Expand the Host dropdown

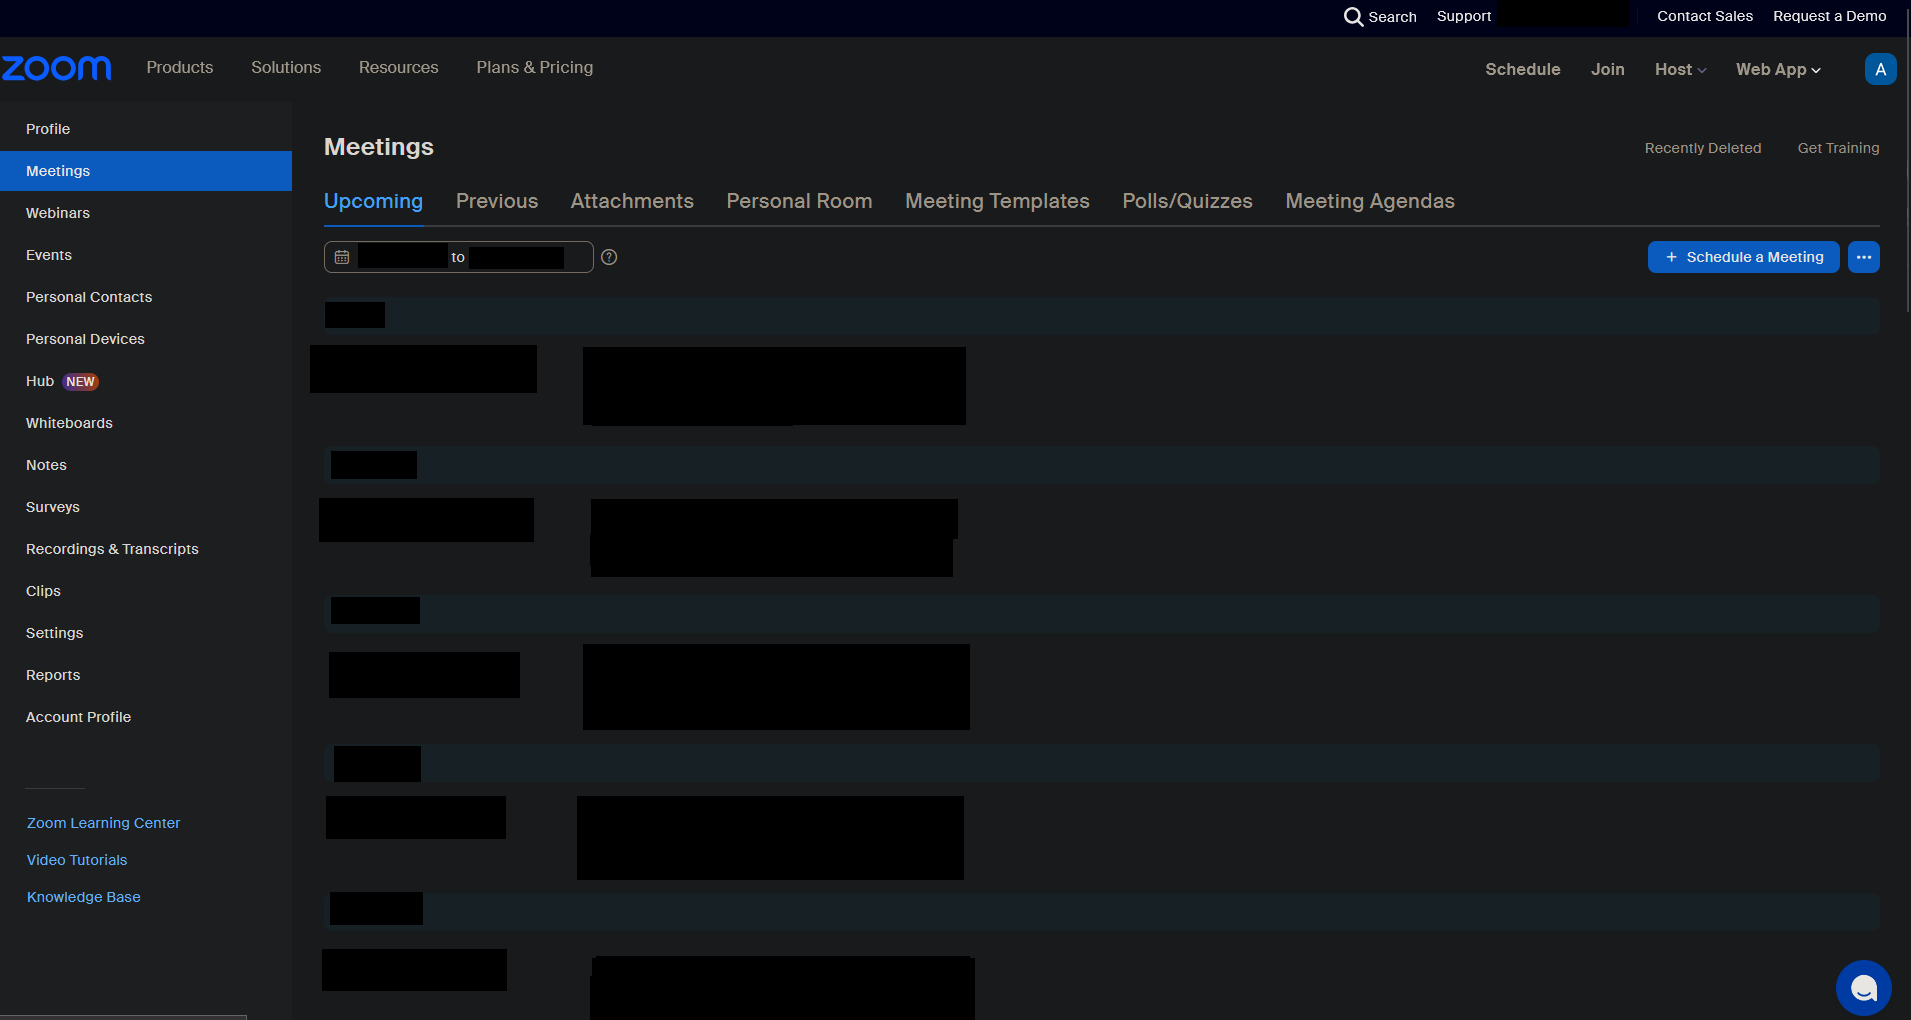click(x=1680, y=69)
